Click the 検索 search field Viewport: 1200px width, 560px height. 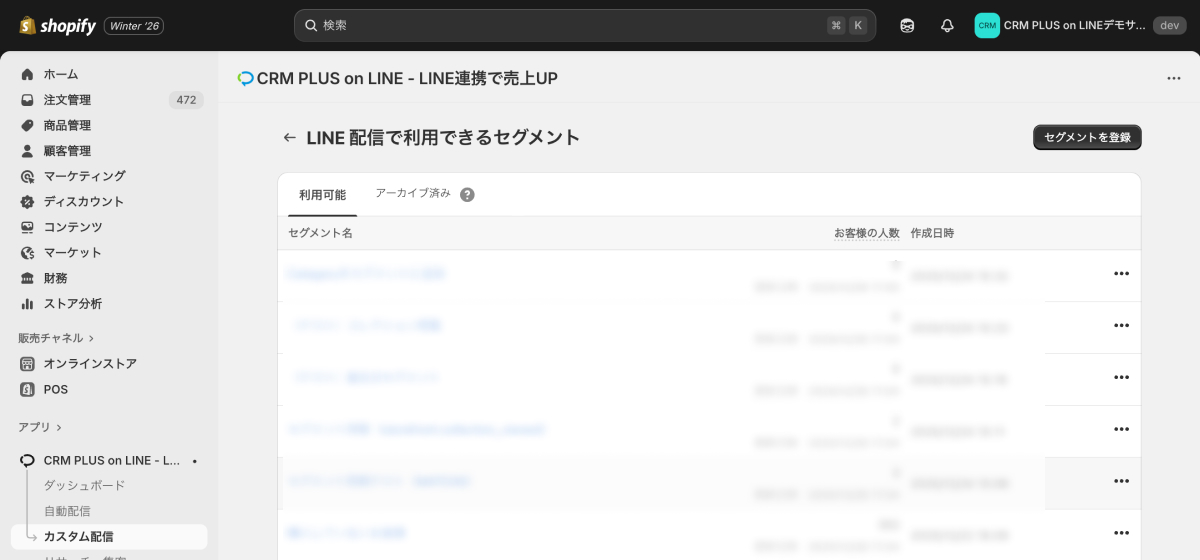pos(584,25)
